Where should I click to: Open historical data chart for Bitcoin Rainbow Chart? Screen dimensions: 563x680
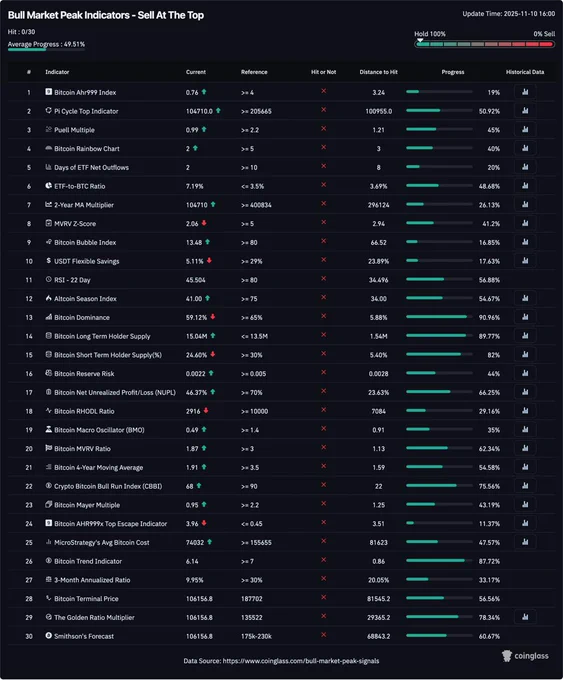click(525, 148)
